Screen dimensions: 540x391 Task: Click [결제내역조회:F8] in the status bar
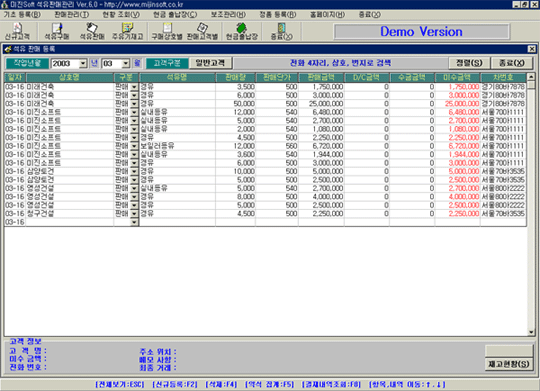(x=331, y=384)
